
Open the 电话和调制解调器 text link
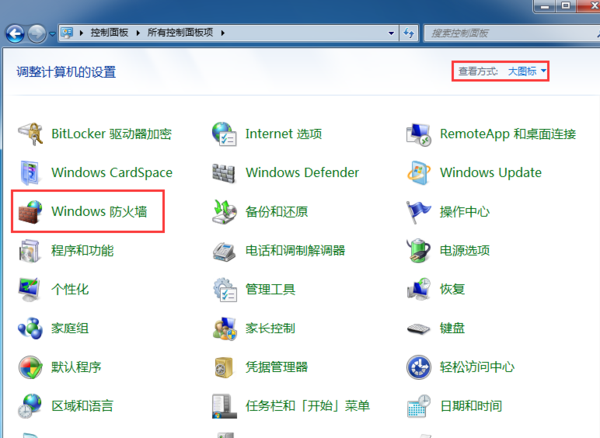pos(295,251)
